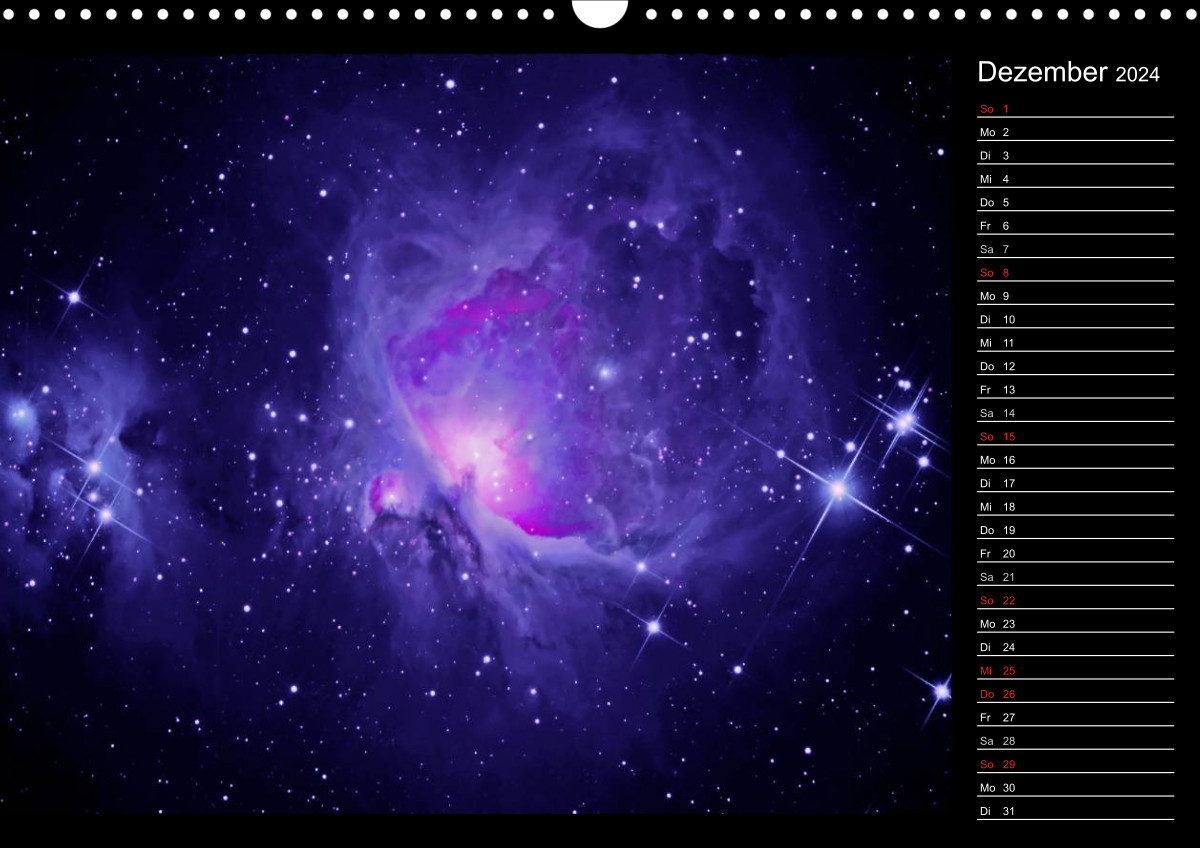Image resolution: width=1200 pixels, height=848 pixels.
Task: Select the Sa 14 date row
Action: (1075, 412)
